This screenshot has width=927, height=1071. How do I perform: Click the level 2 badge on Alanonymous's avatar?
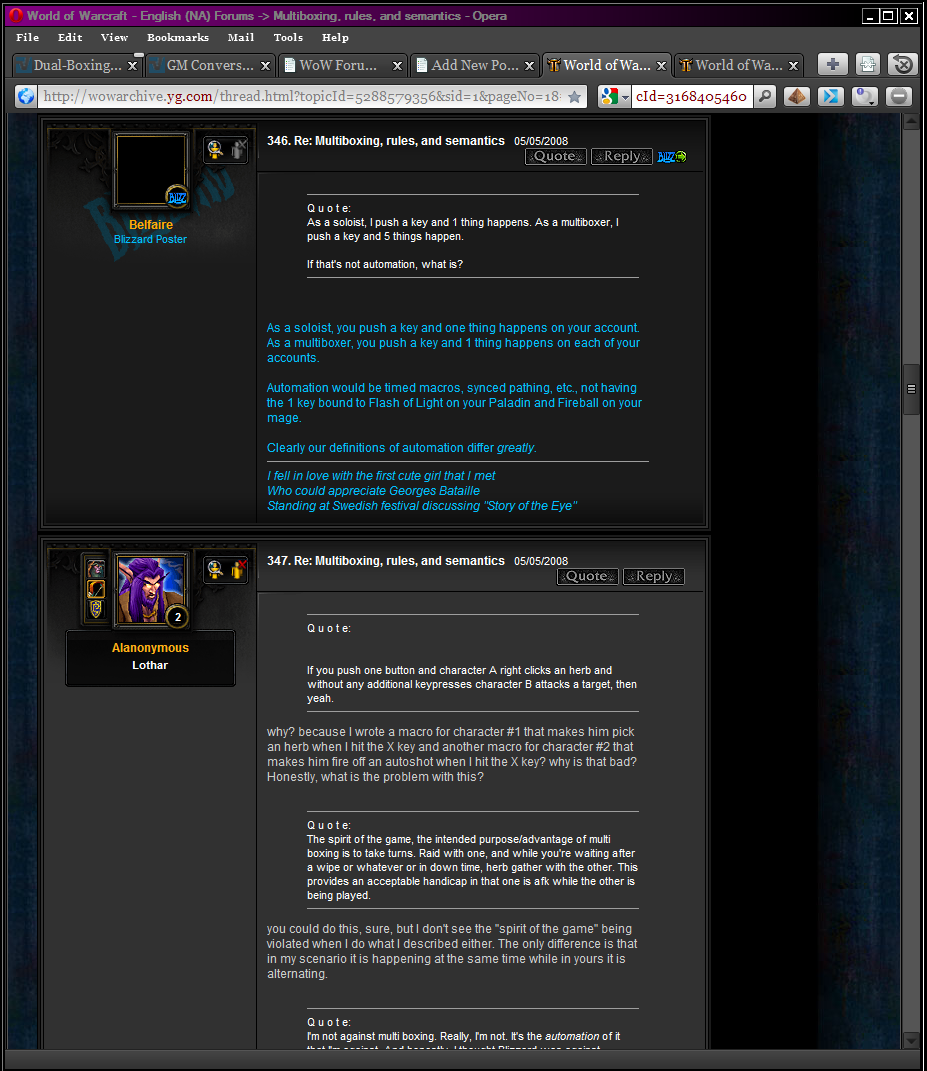coord(178,617)
